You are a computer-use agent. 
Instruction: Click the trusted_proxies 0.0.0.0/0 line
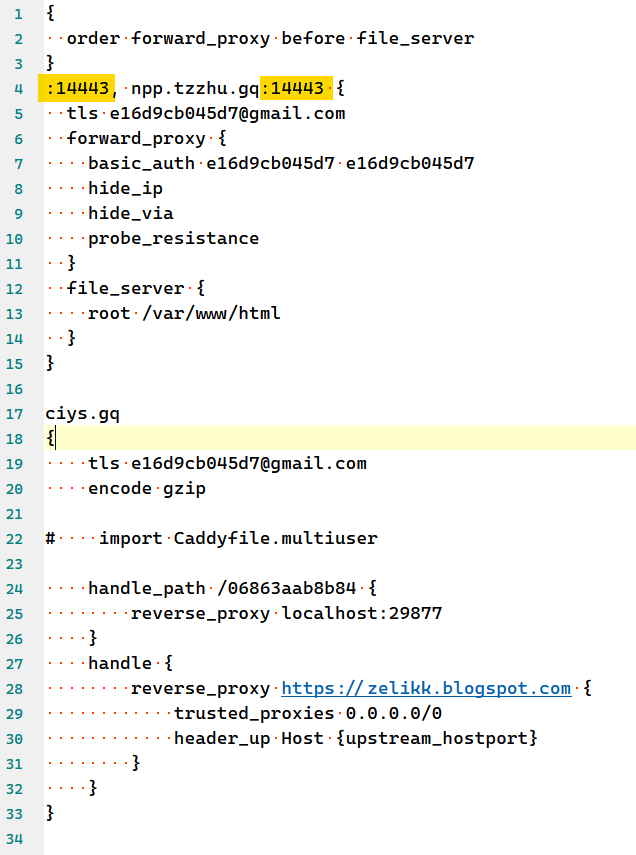click(x=307, y=713)
